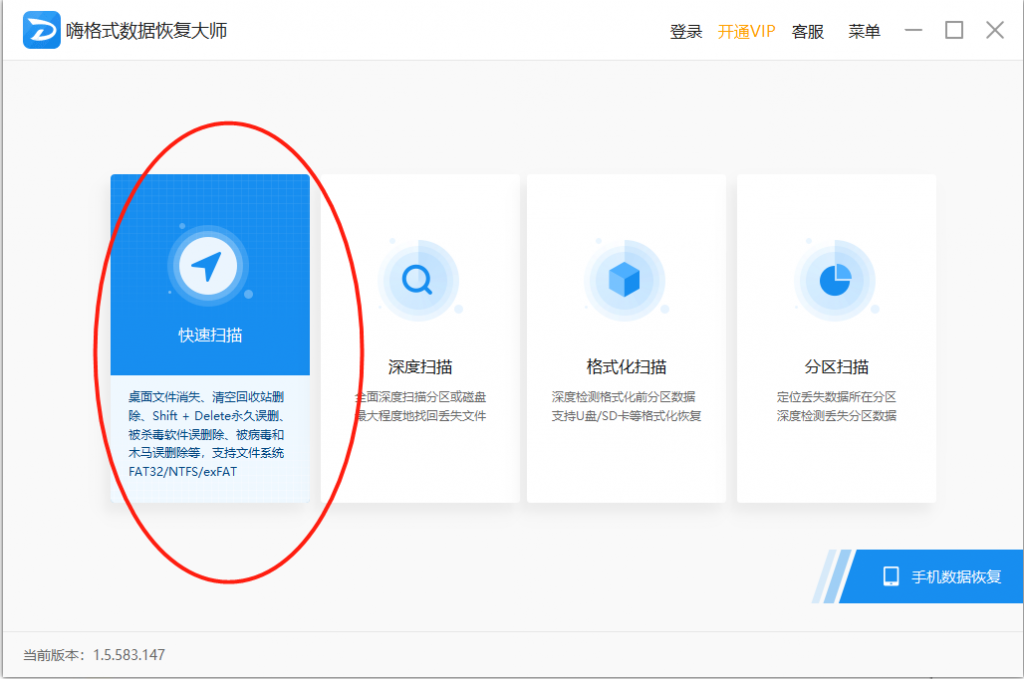
Task: Click the text 深度检测格式化前分区数据
Action: coord(624,397)
